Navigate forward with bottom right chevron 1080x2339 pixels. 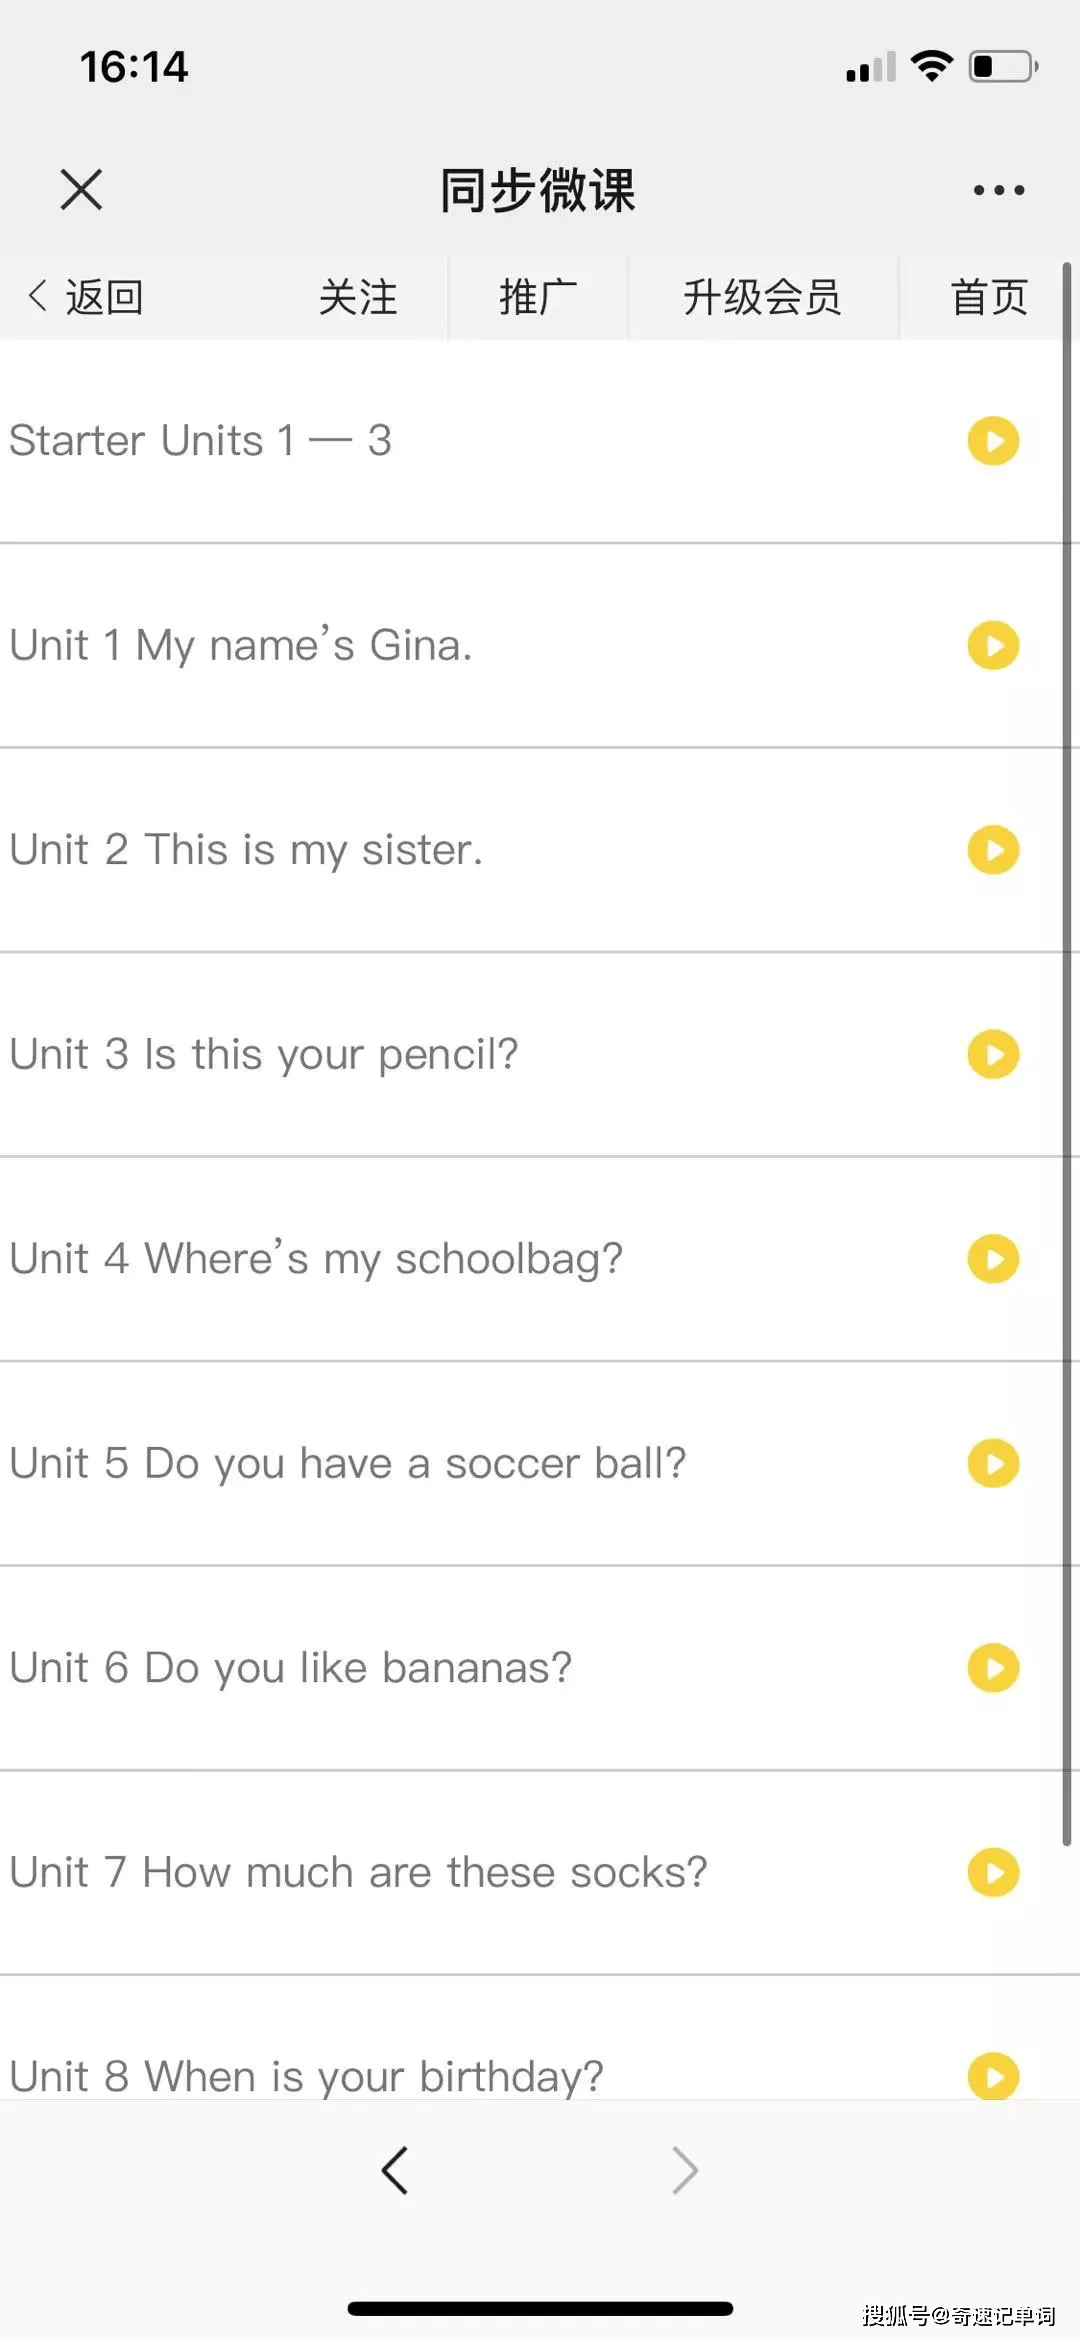pos(685,2171)
